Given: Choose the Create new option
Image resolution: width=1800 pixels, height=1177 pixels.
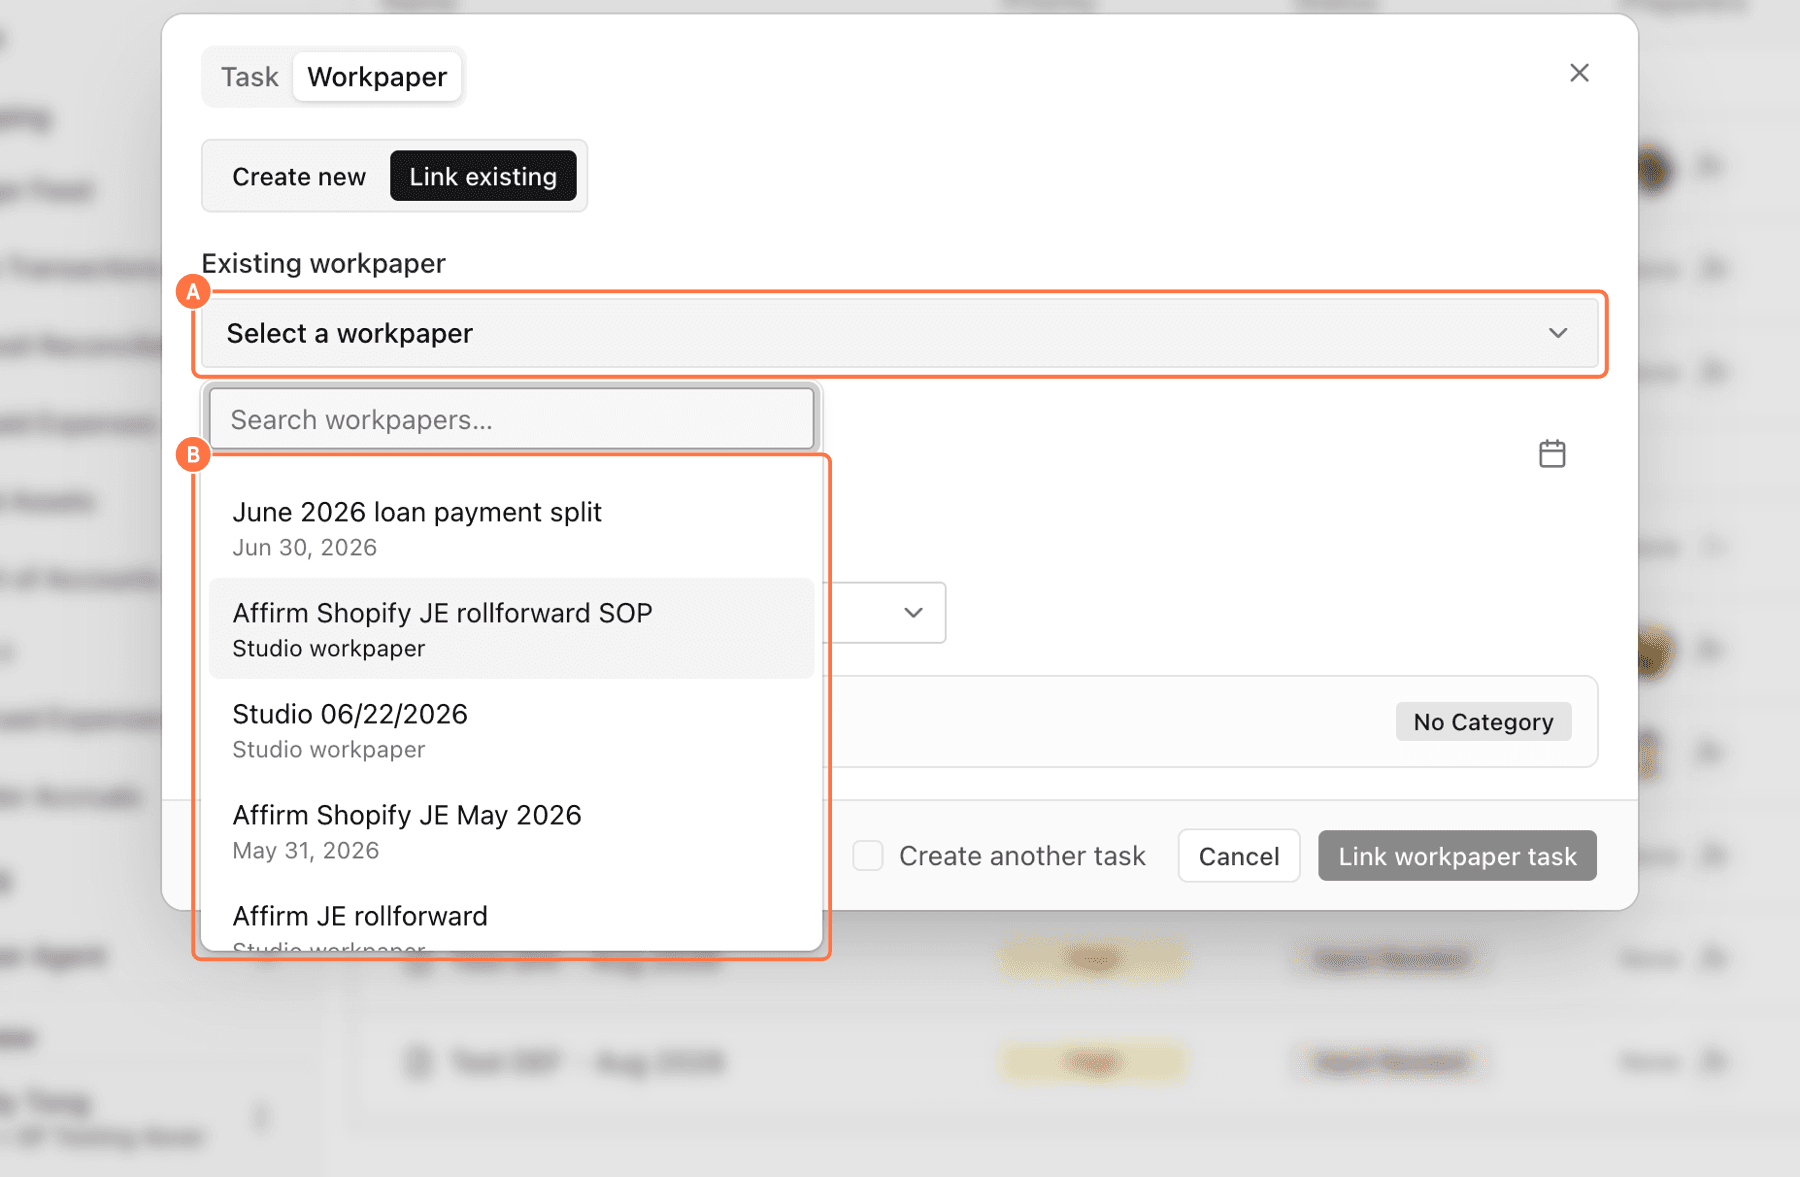Looking at the screenshot, I should point(299,177).
